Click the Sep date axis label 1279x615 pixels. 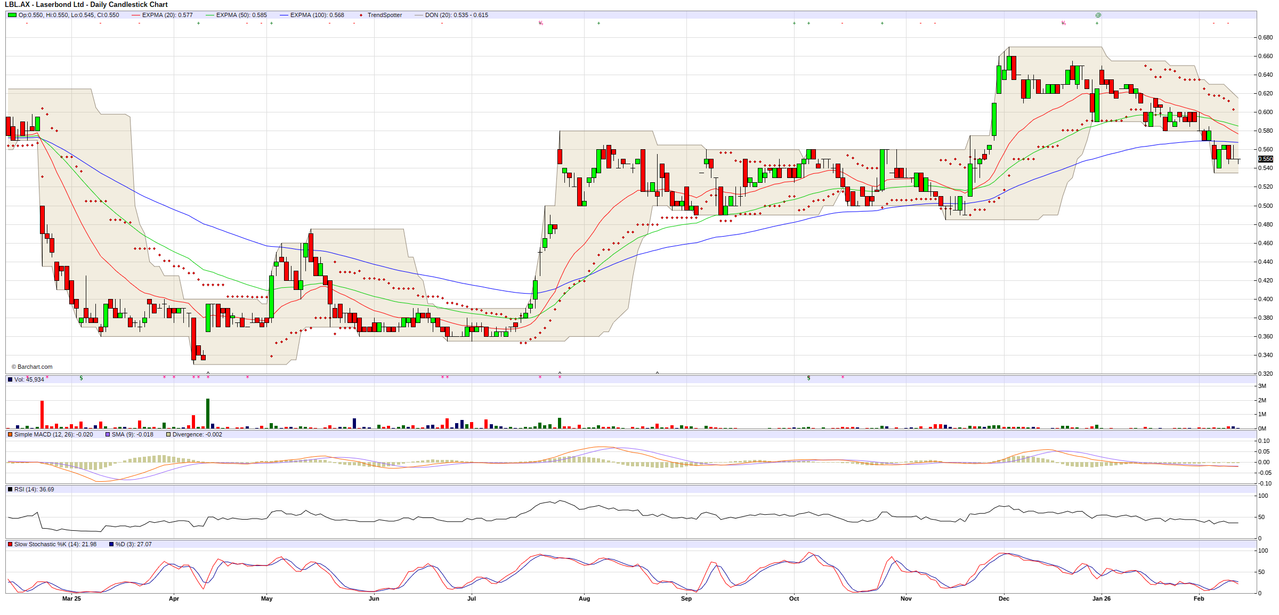(x=686, y=598)
